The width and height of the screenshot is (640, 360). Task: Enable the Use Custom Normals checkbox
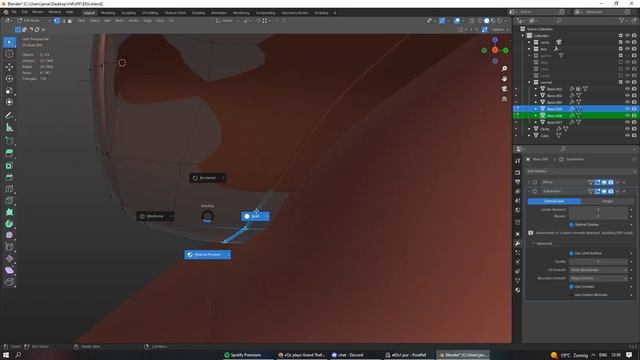point(571,295)
